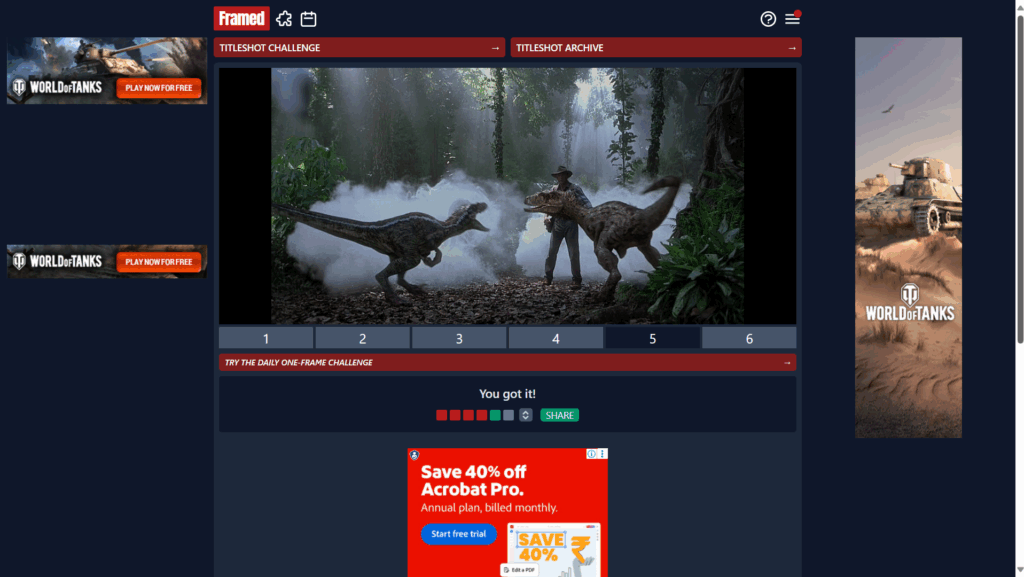
Task: Click Start free trial in Acrobat ad
Action: (x=458, y=534)
